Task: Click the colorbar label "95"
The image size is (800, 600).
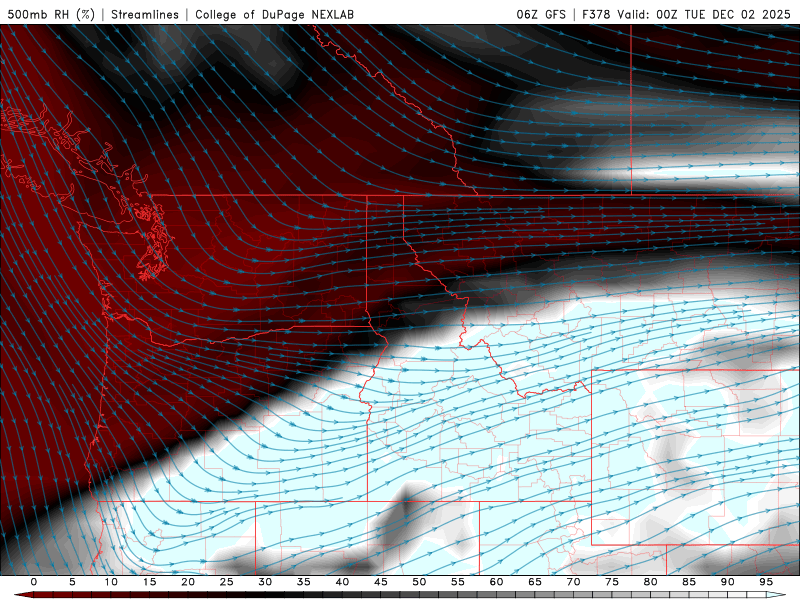Action: point(766,582)
